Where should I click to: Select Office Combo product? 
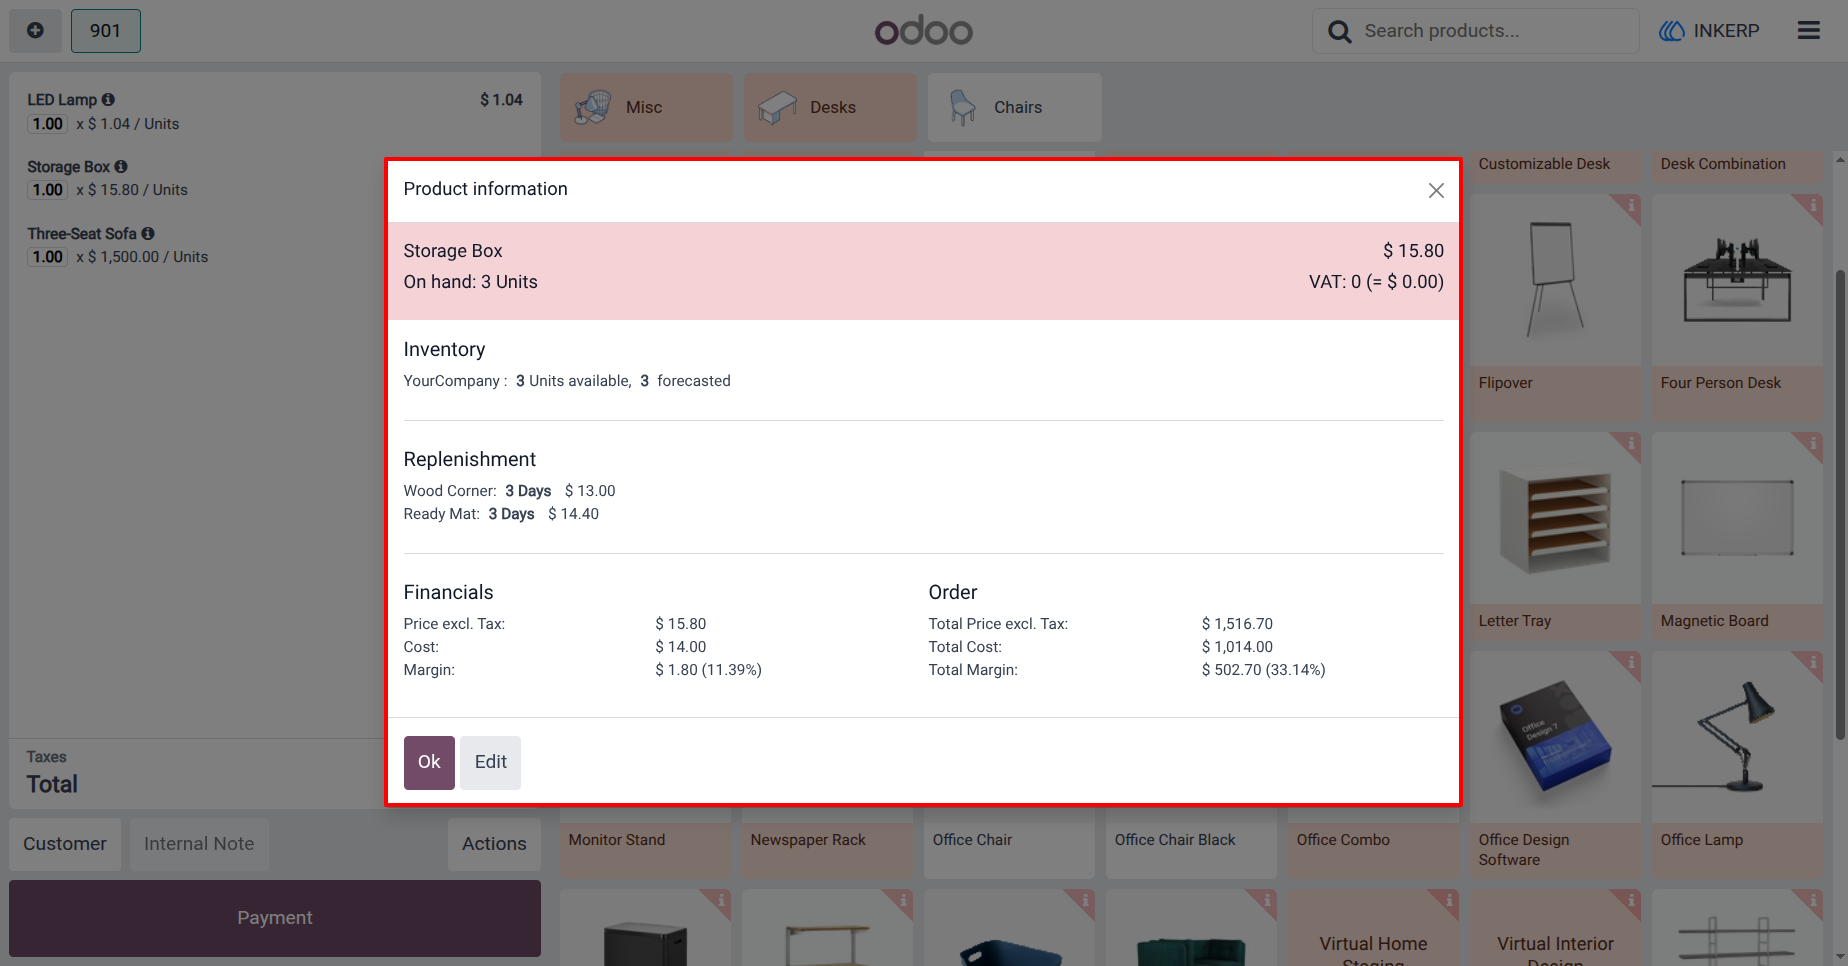point(1373,843)
